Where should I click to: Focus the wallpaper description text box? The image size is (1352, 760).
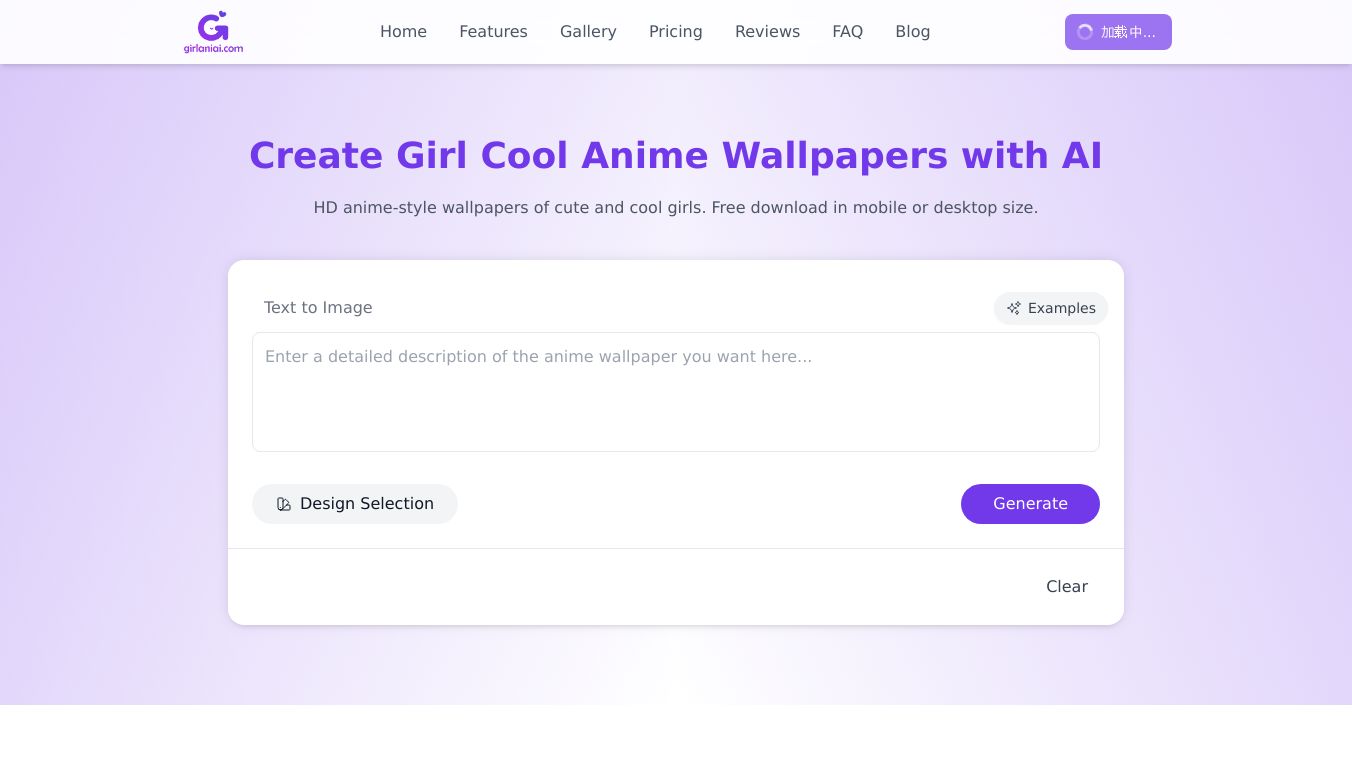point(675,392)
